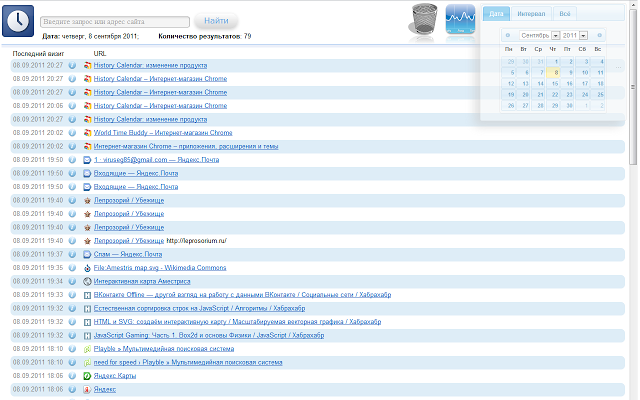Click the mail favicon of the Спам row
The width and height of the screenshot is (640, 400).
point(87,254)
